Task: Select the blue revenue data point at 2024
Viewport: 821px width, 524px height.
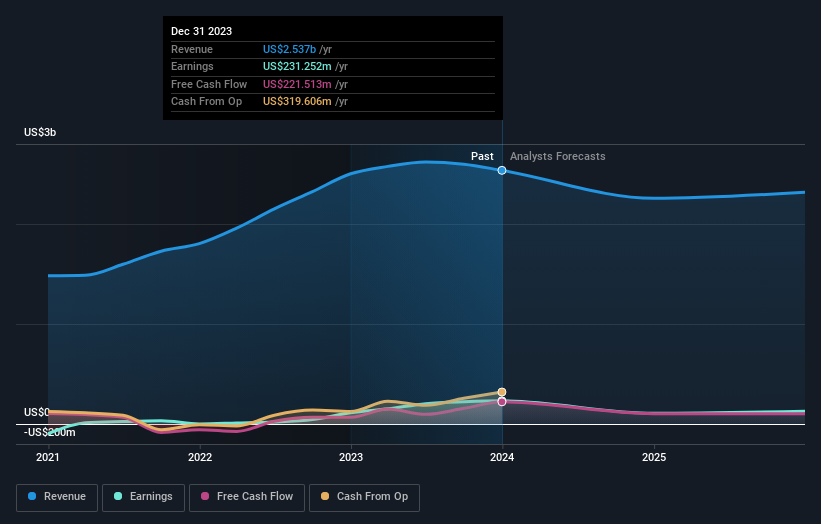Action: pyautogui.click(x=502, y=170)
